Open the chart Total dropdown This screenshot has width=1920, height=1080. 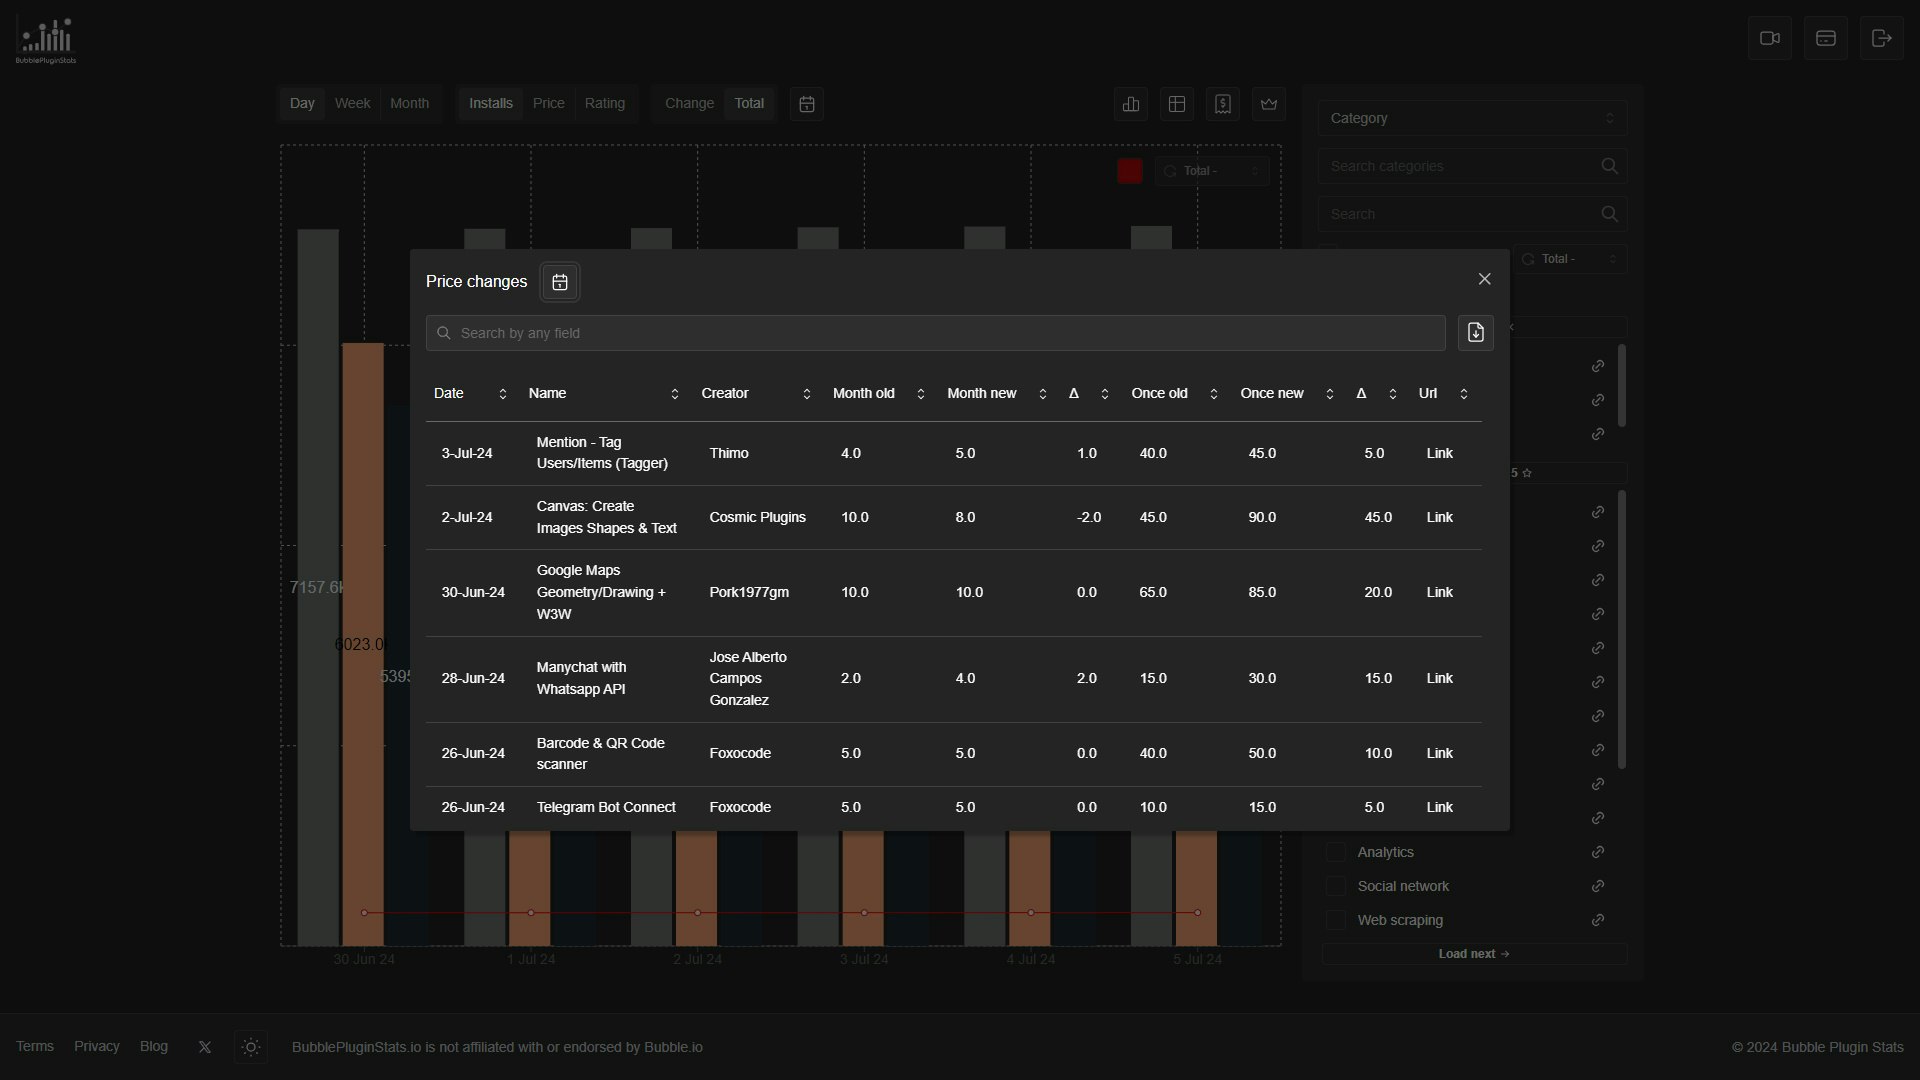(x=1212, y=171)
